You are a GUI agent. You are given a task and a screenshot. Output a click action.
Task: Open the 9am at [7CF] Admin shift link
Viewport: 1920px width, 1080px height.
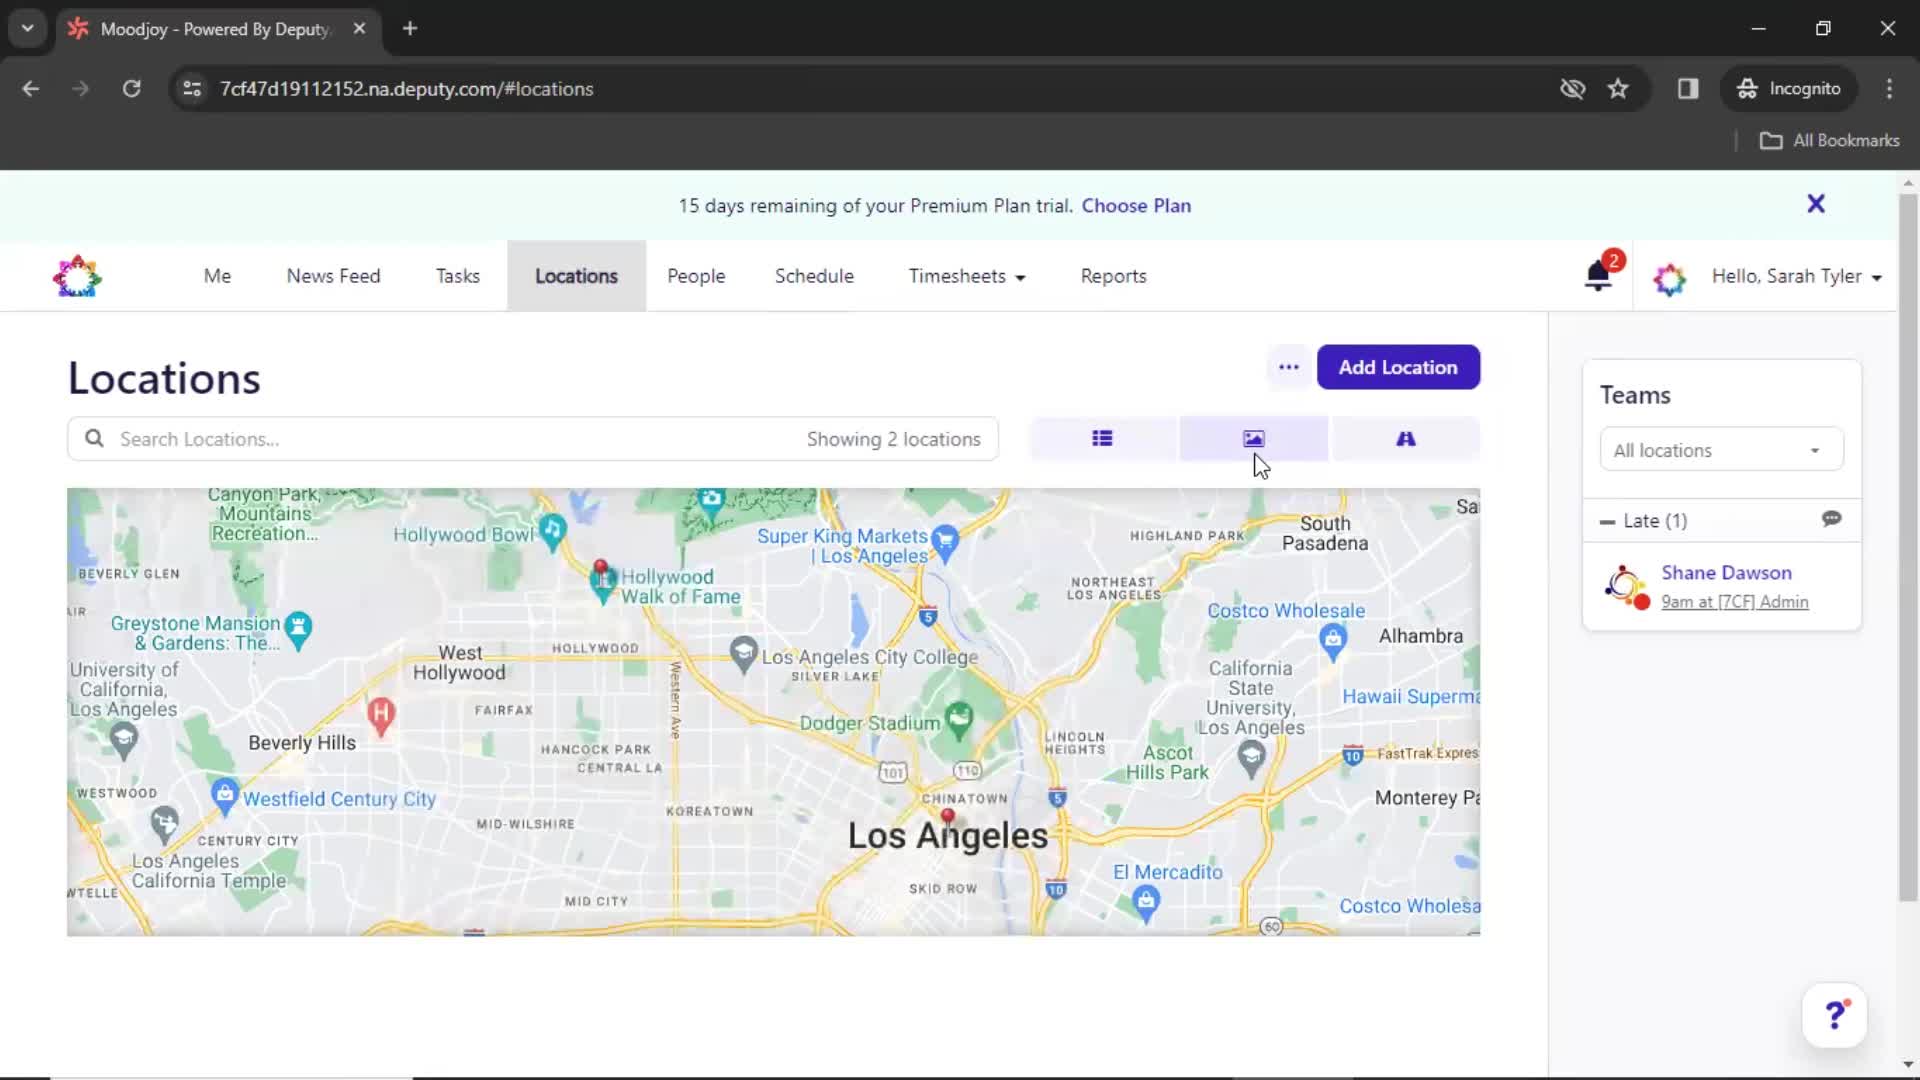tap(1734, 602)
